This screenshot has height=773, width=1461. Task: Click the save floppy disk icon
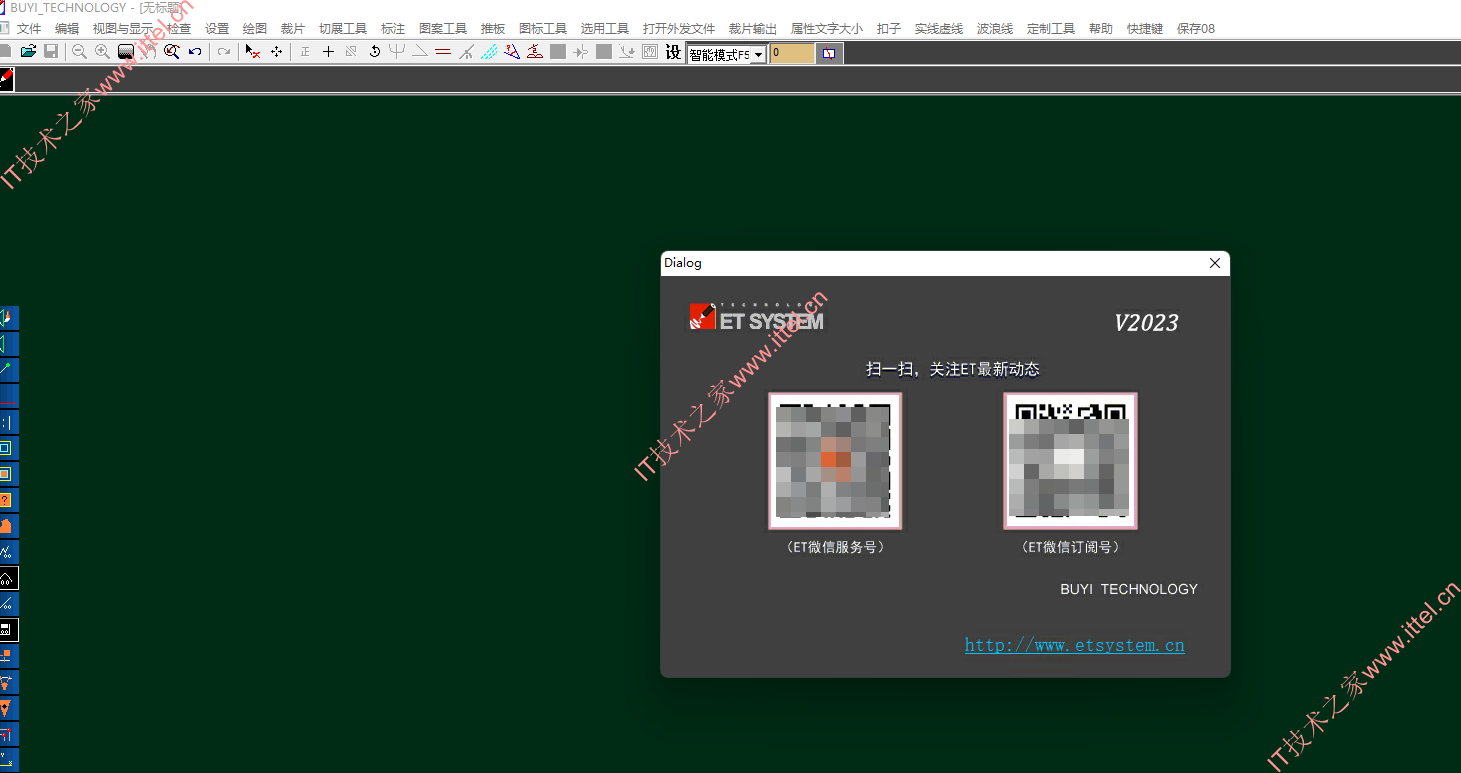[x=51, y=52]
